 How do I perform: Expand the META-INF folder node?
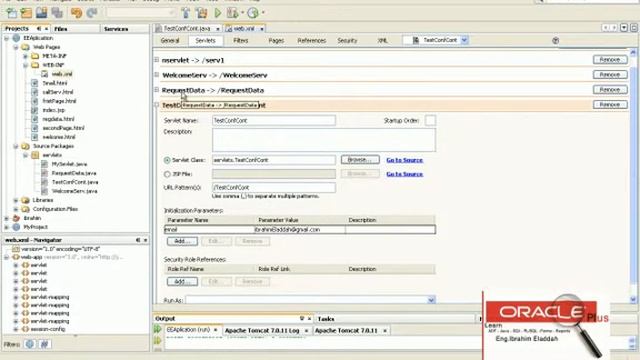(x=25, y=56)
